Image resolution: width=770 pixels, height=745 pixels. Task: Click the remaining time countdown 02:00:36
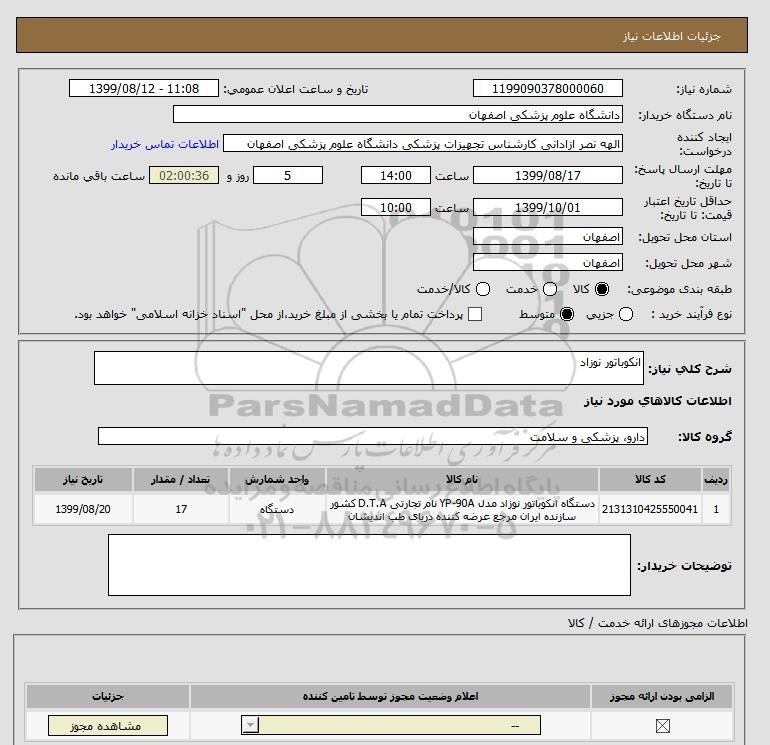pos(184,175)
